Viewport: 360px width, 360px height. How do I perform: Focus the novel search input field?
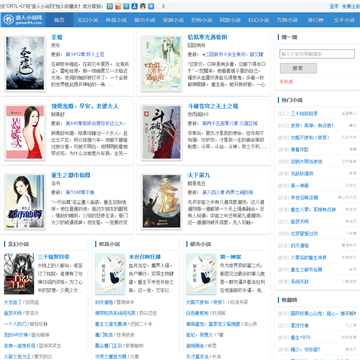click(317, 54)
